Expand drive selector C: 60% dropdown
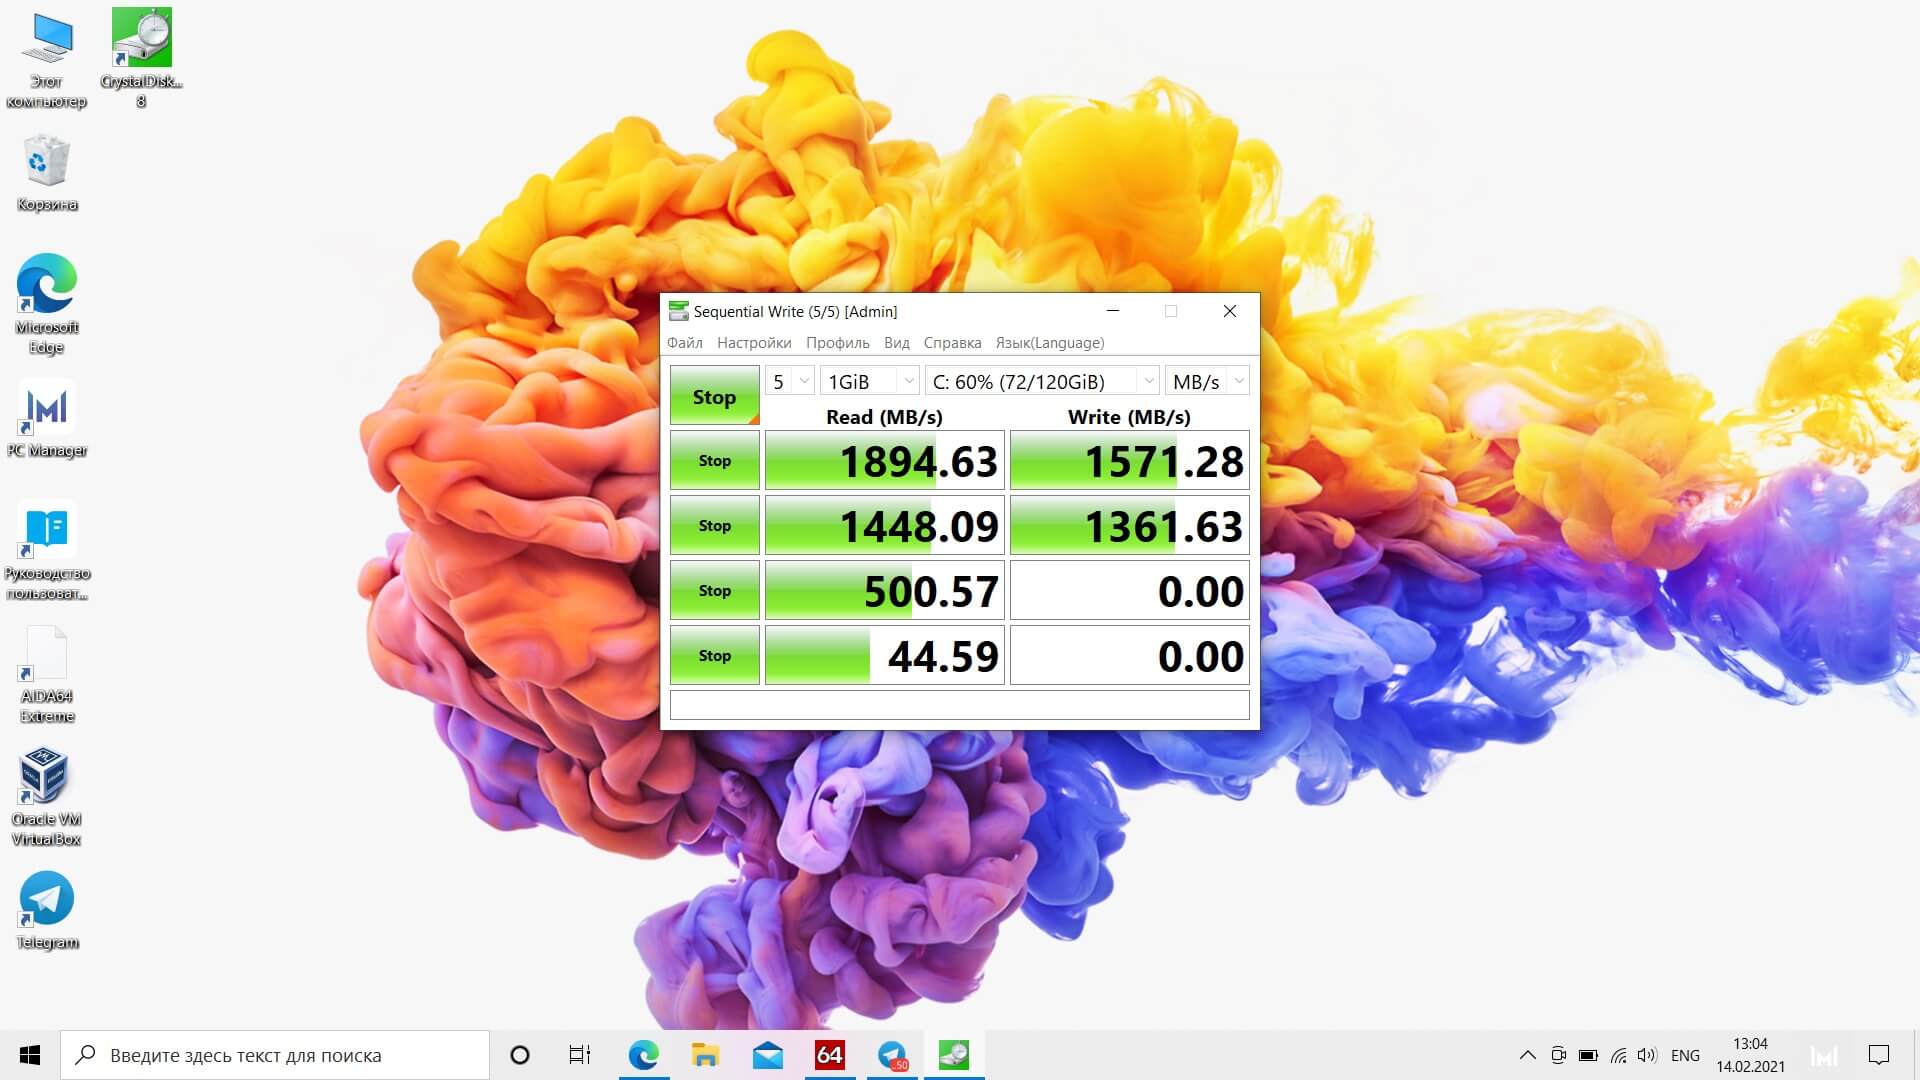This screenshot has height=1080, width=1920. (1041, 381)
